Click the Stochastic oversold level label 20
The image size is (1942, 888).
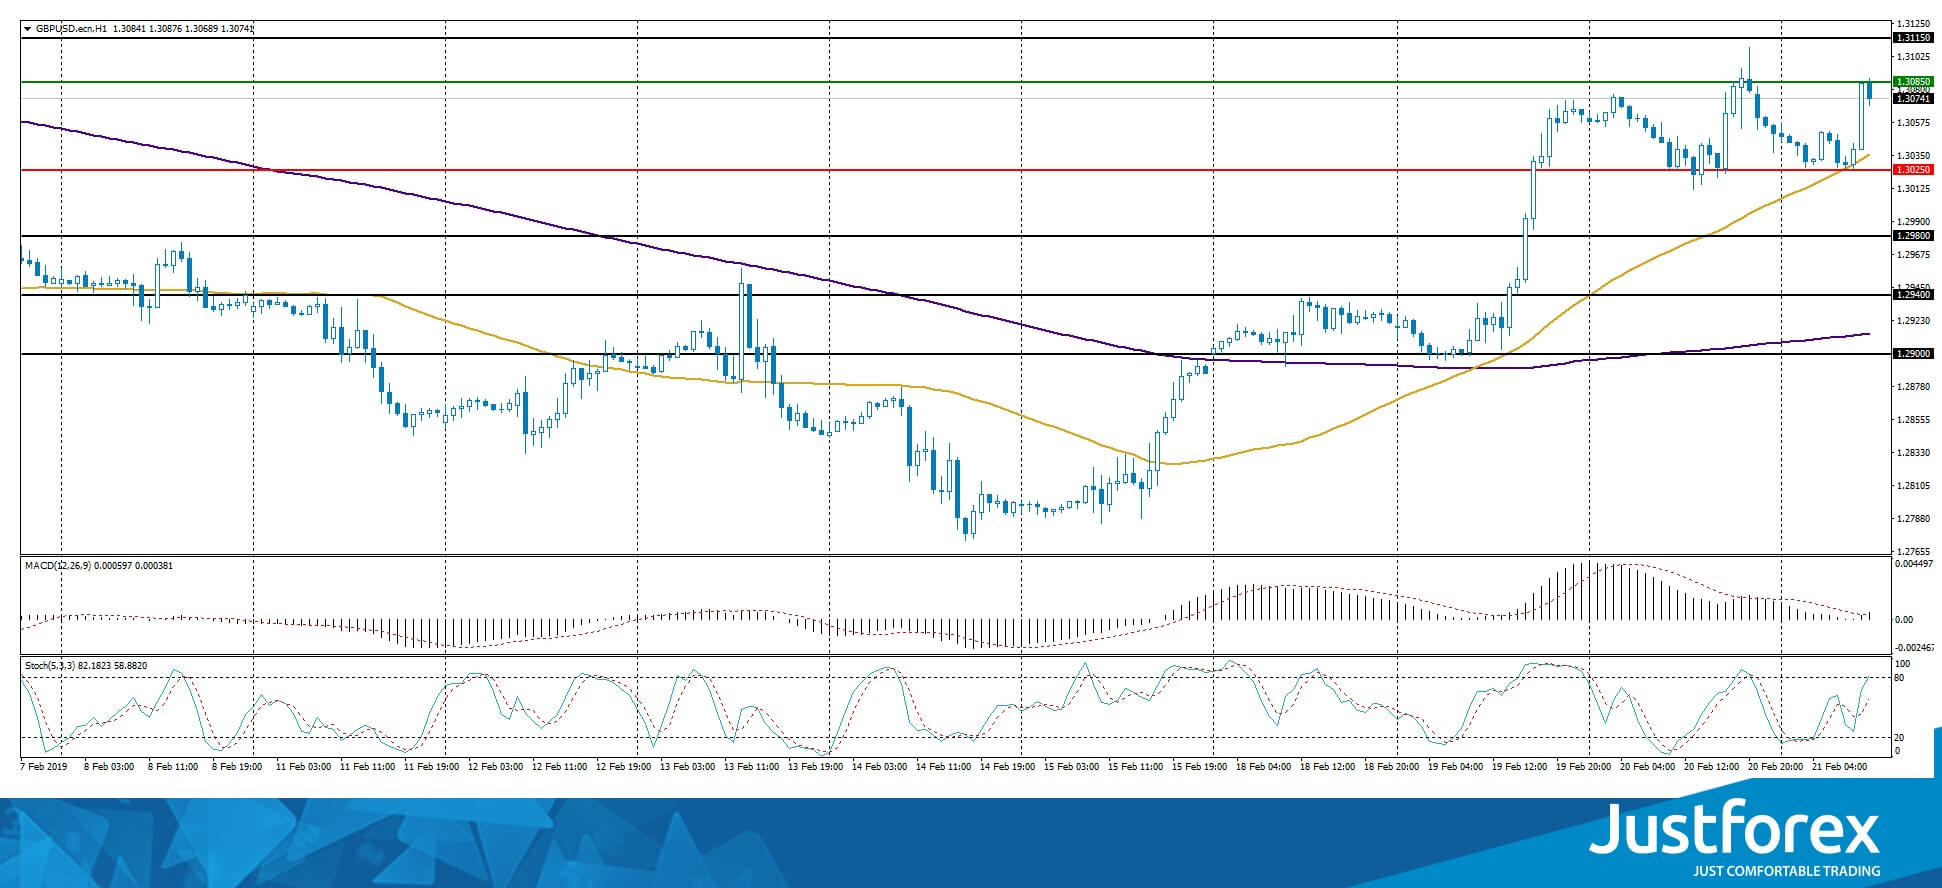pos(1900,738)
